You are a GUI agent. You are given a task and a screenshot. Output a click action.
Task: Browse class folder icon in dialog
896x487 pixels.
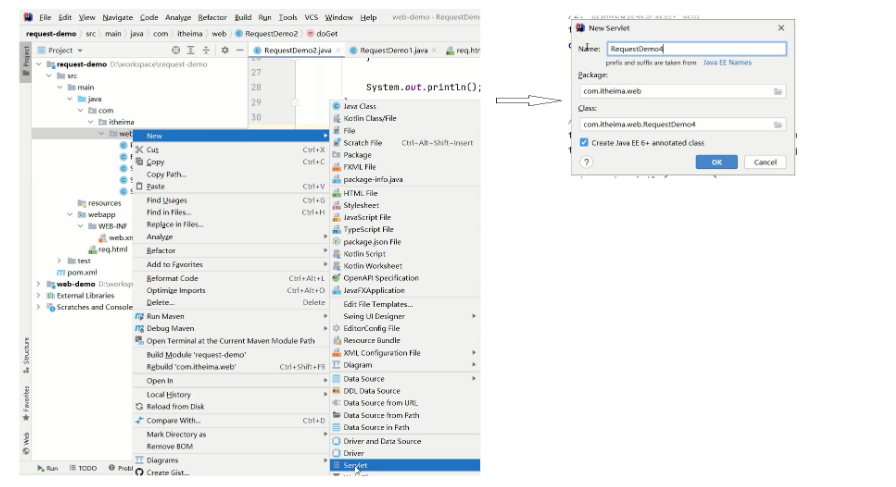pyautogui.click(x=778, y=125)
